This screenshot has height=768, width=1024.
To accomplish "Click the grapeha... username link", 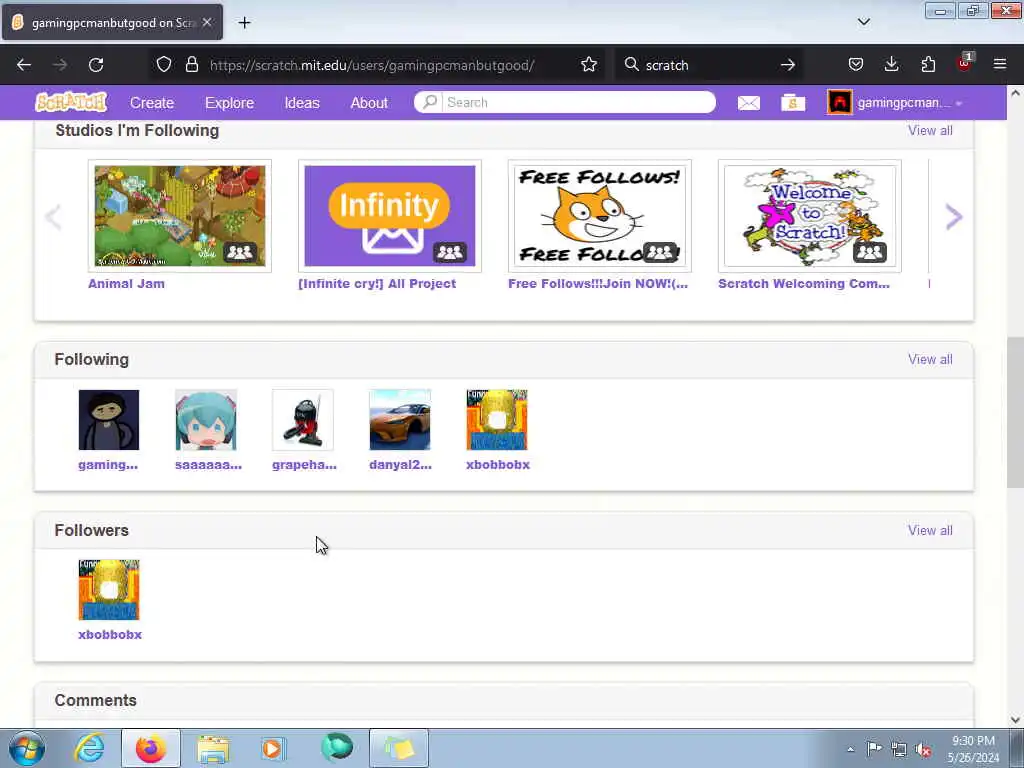I will (x=304, y=465).
